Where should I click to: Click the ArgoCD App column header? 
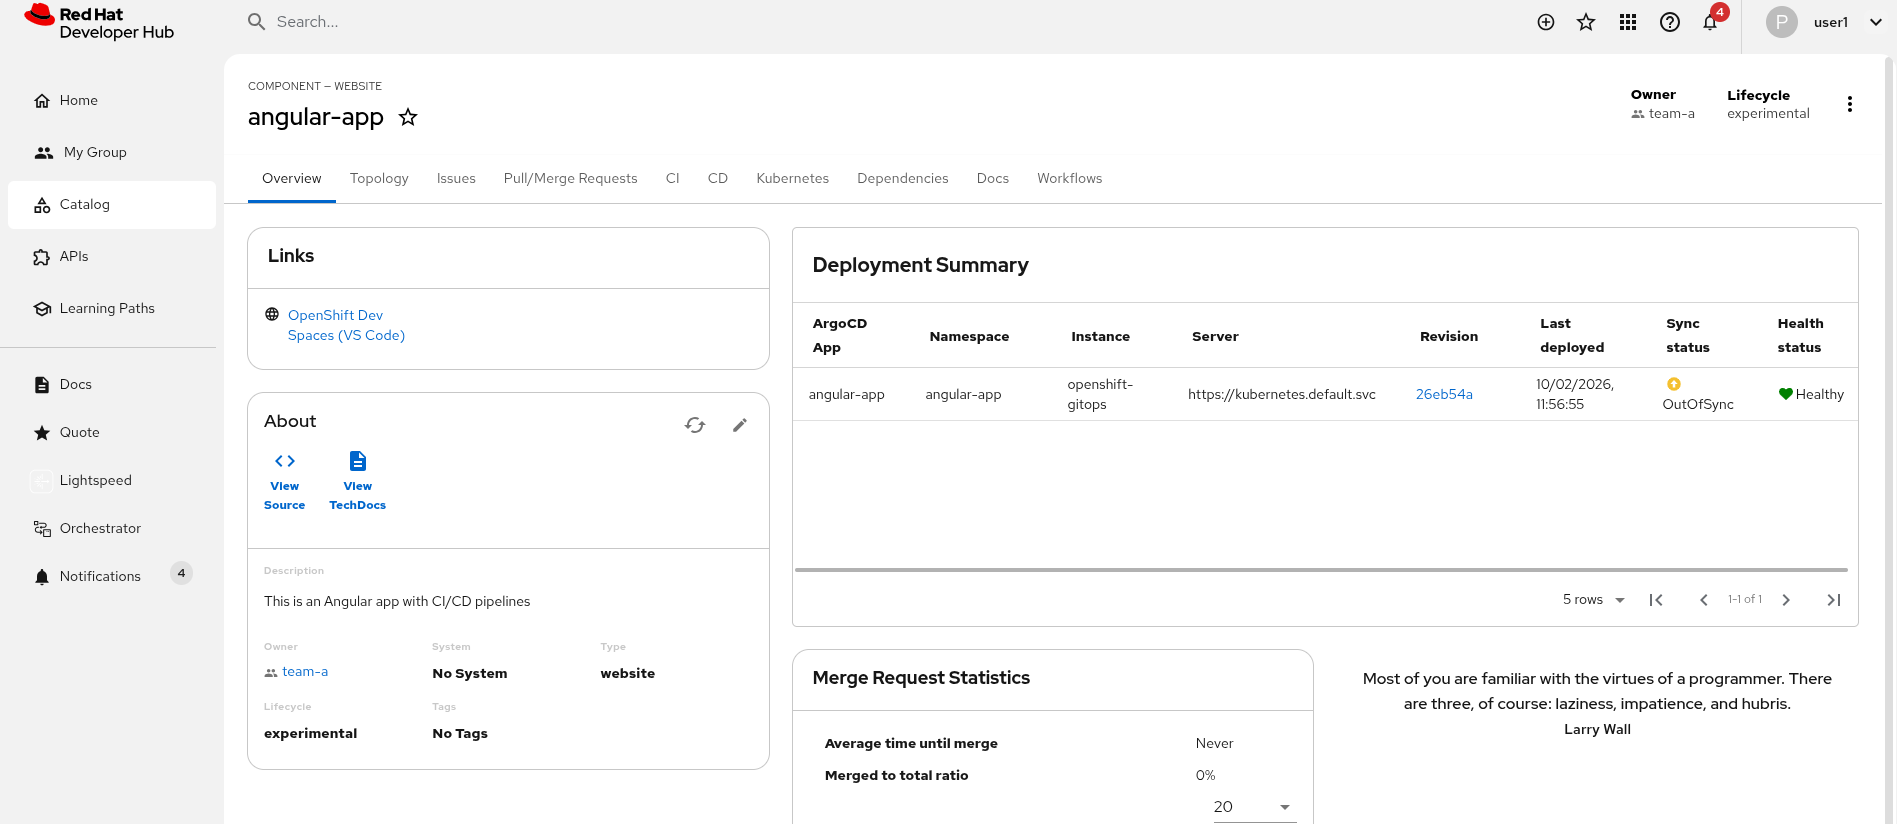tap(840, 336)
